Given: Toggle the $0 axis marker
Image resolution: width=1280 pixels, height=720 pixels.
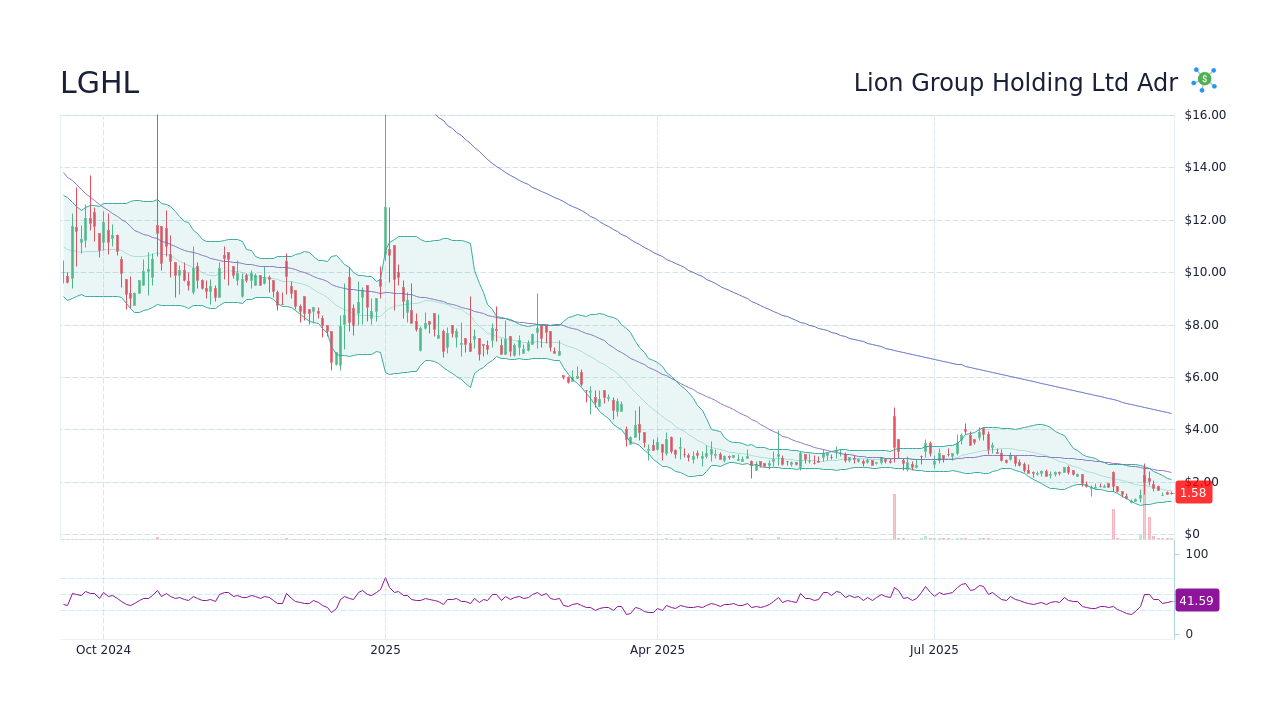Looking at the screenshot, I should click(x=1190, y=533).
